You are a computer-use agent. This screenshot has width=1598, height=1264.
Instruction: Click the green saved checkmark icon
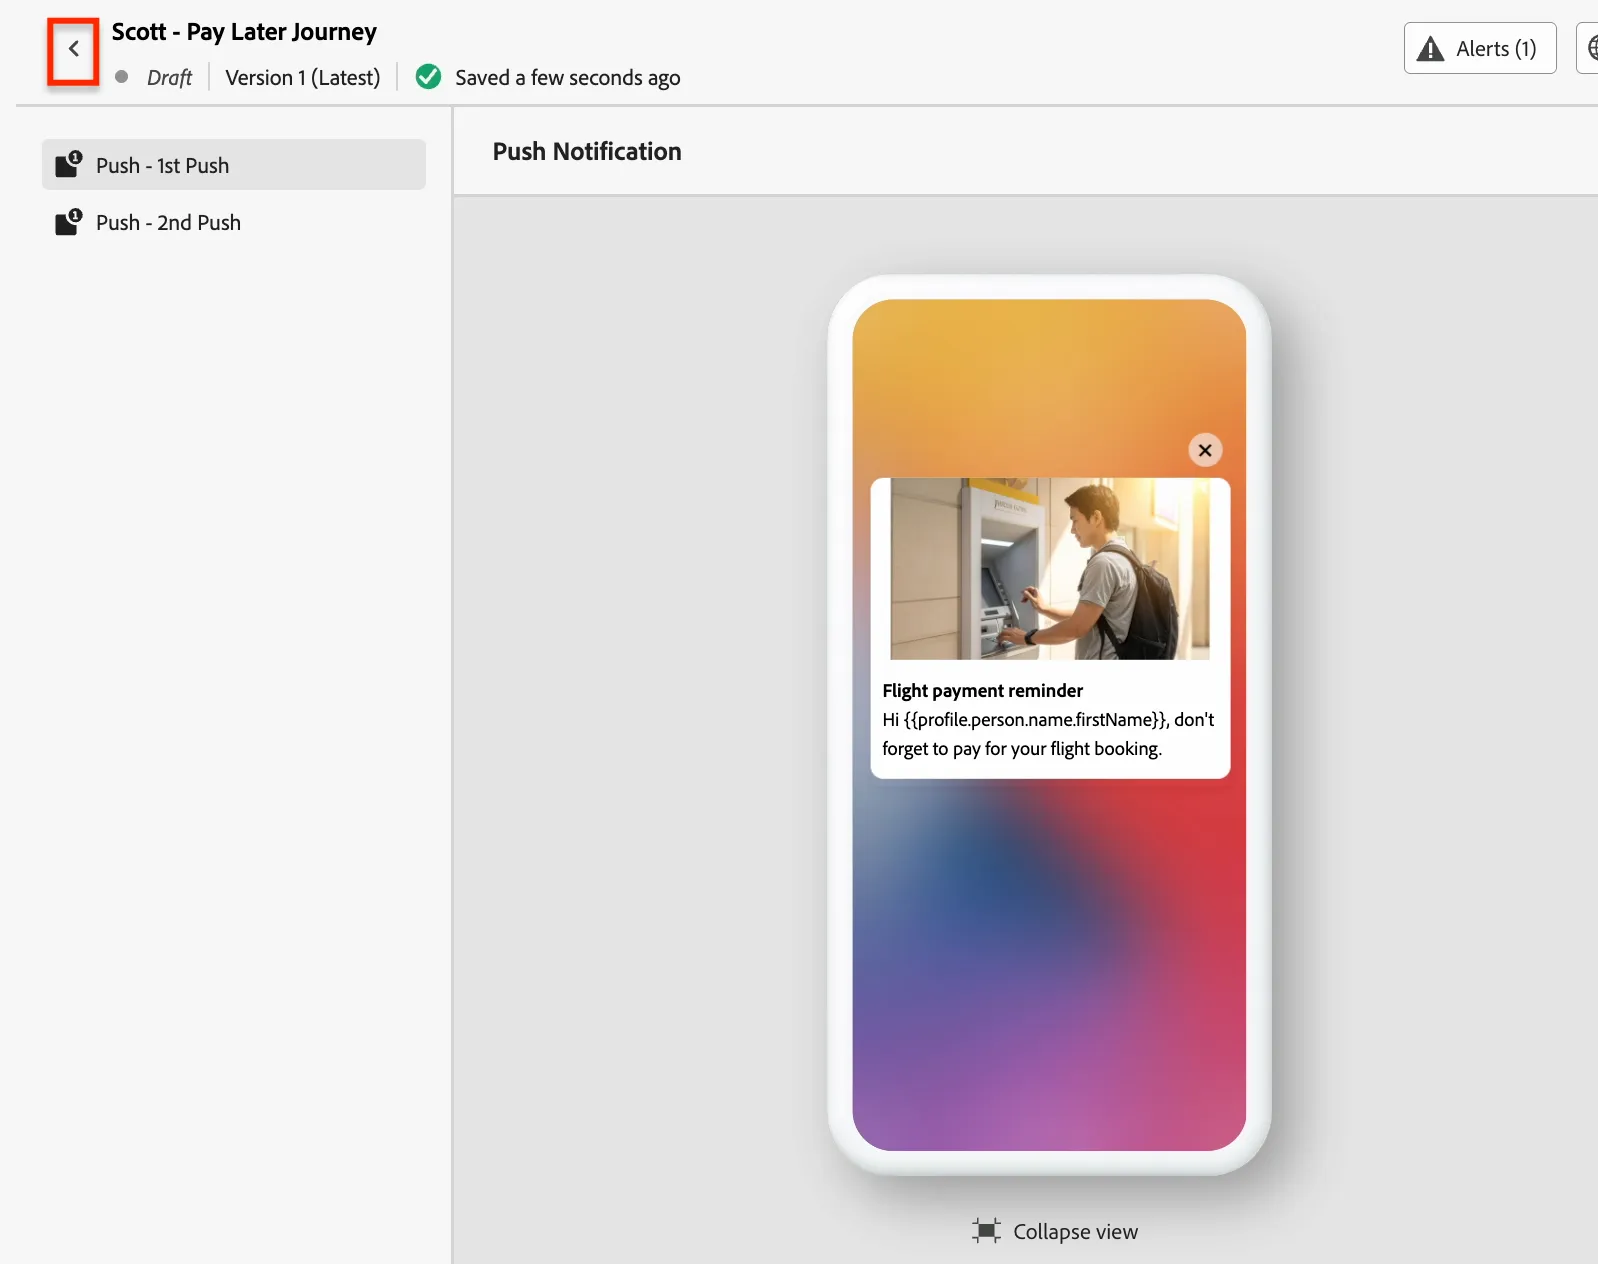tap(428, 77)
